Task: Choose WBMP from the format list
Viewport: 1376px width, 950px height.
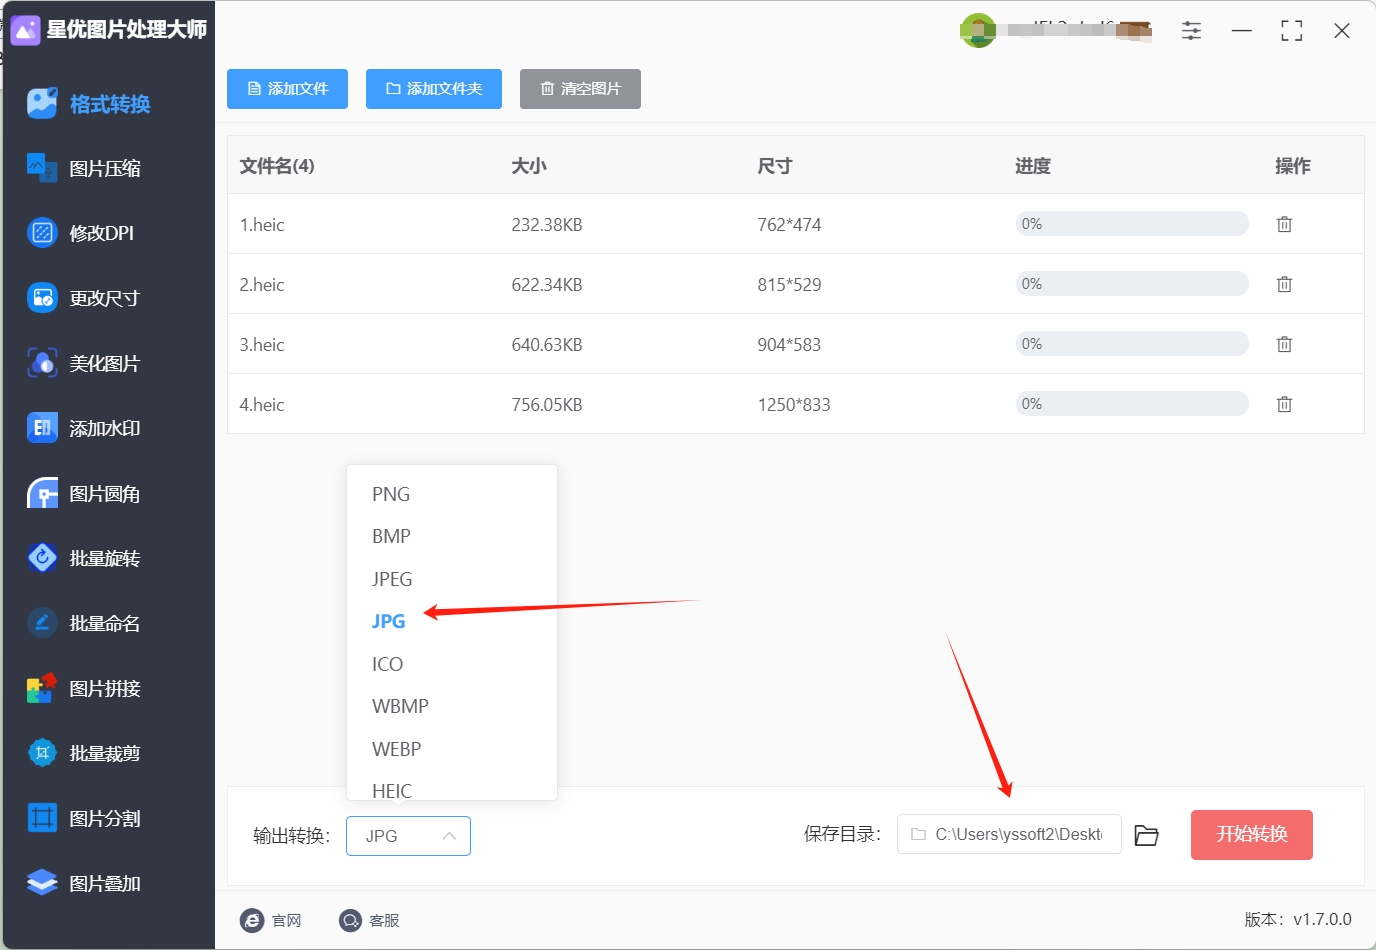Action: click(x=400, y=706)
